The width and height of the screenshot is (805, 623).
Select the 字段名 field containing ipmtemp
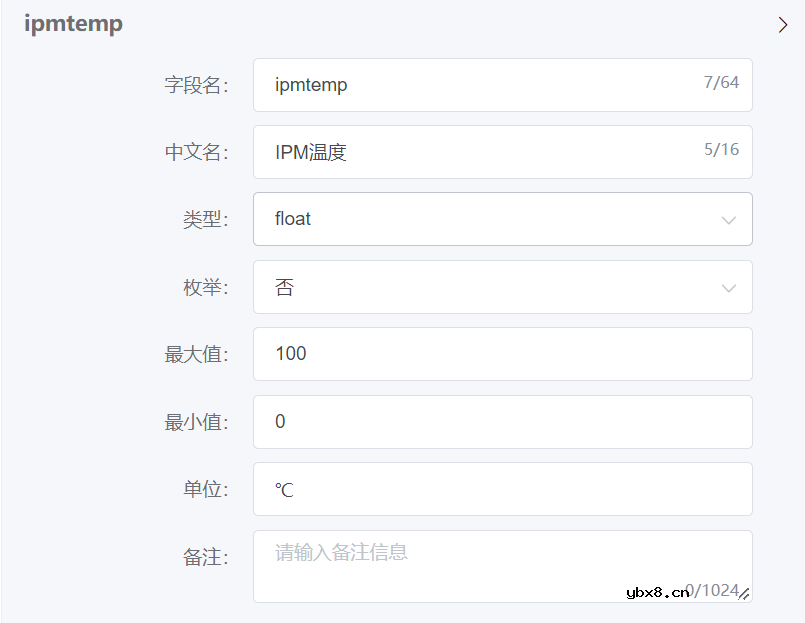click(x=450, y=85)
